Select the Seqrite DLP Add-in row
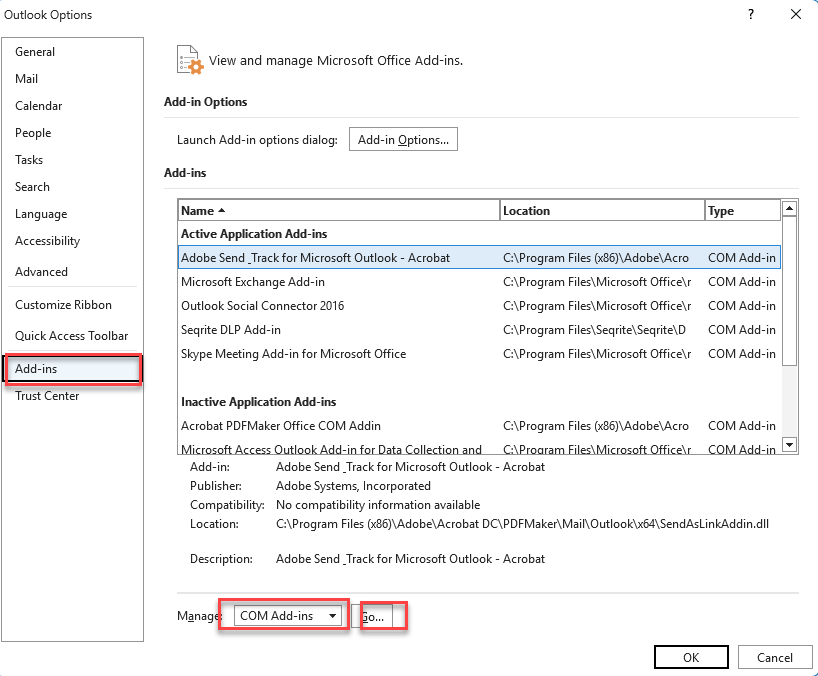Screen dimensions: 818x676 479,330
